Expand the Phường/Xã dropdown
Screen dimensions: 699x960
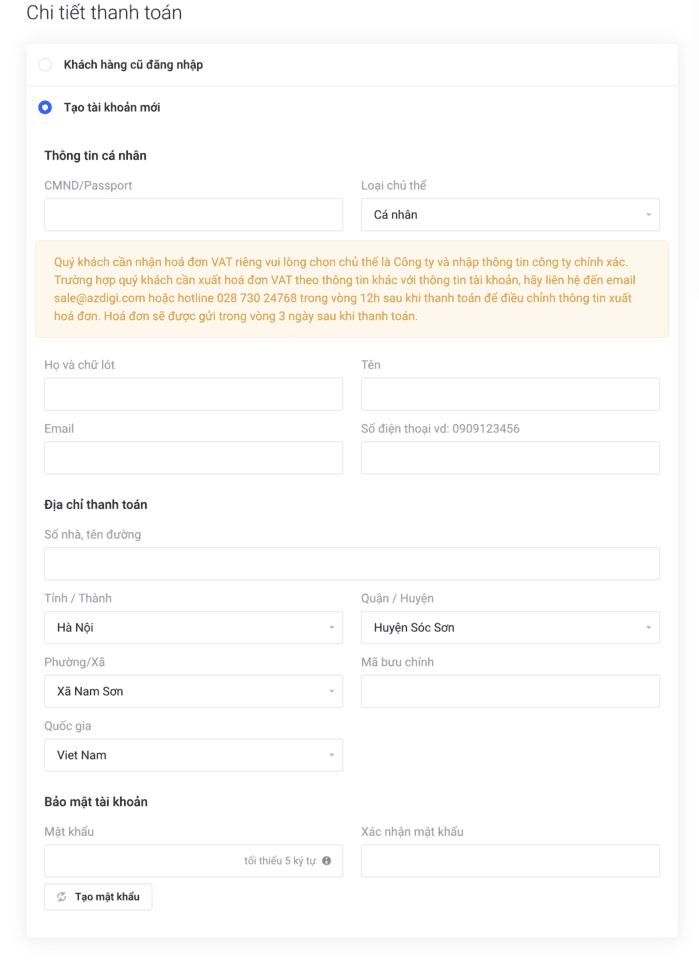(193, 691)
